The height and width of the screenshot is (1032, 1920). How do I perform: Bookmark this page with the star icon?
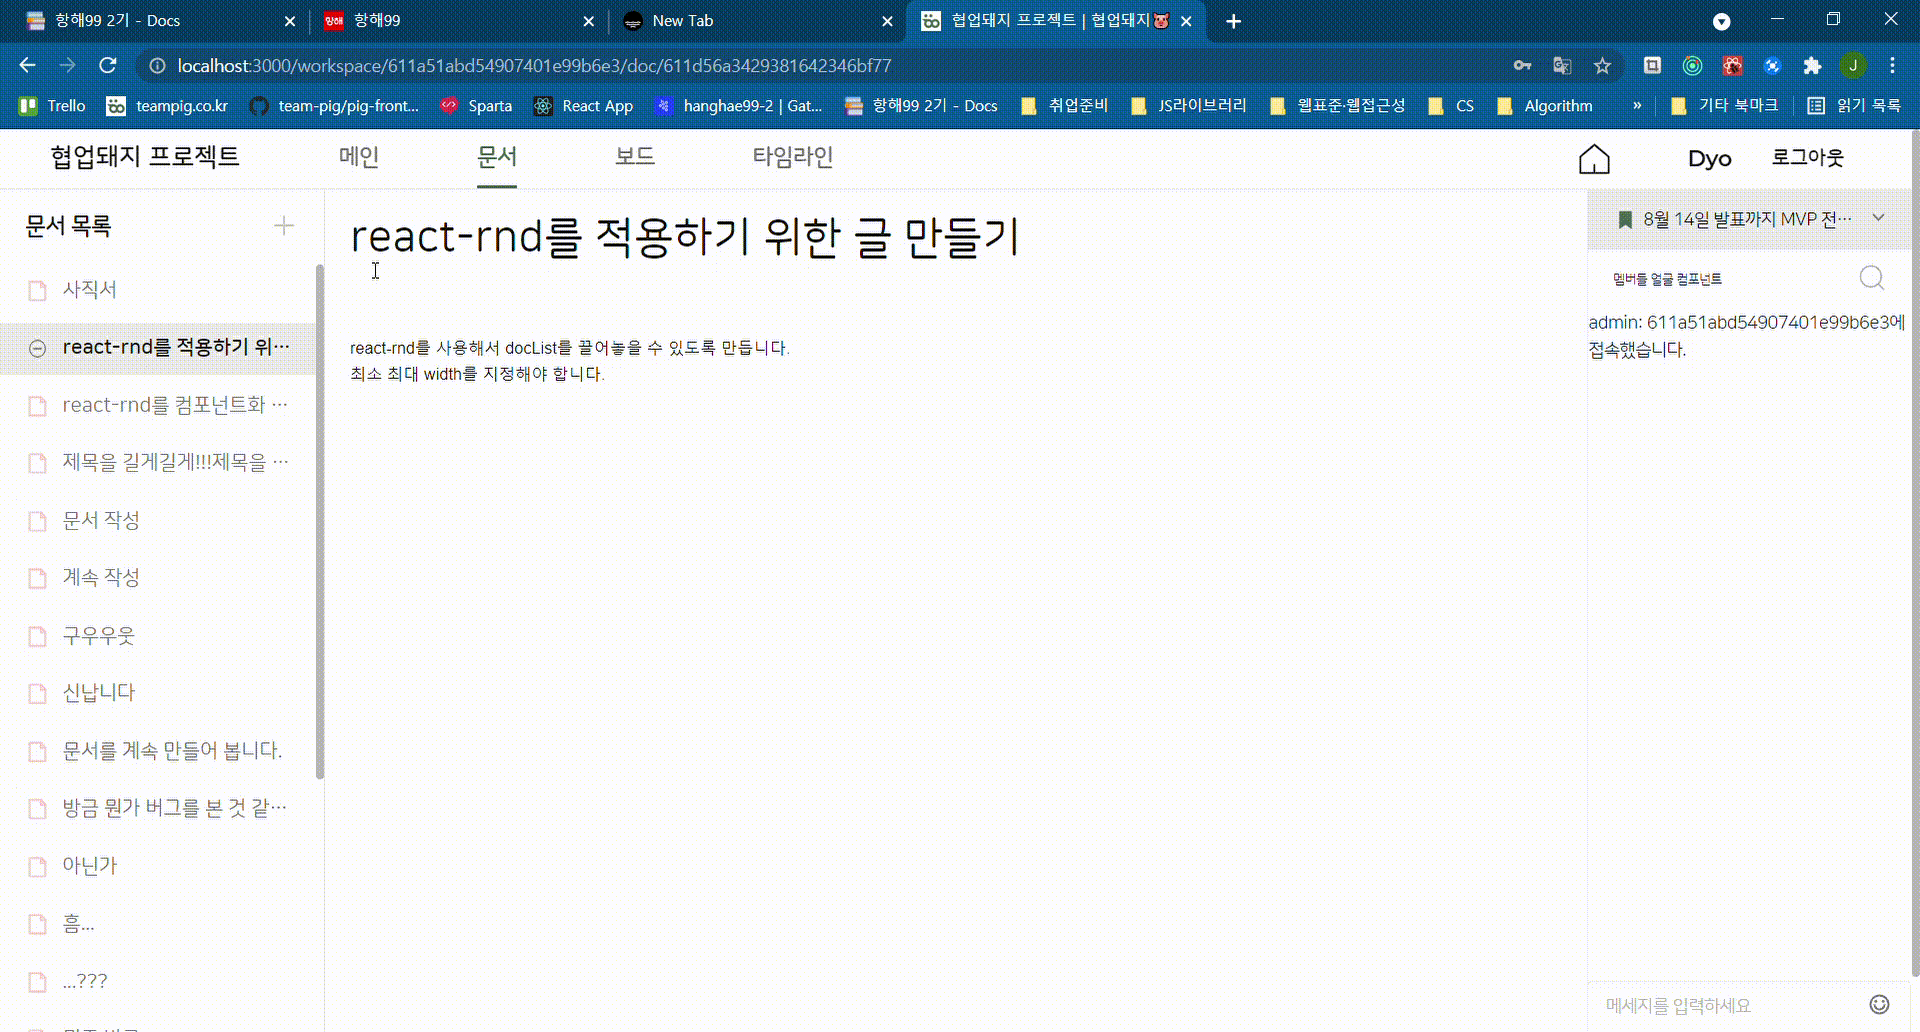(x=1603, y=66)
